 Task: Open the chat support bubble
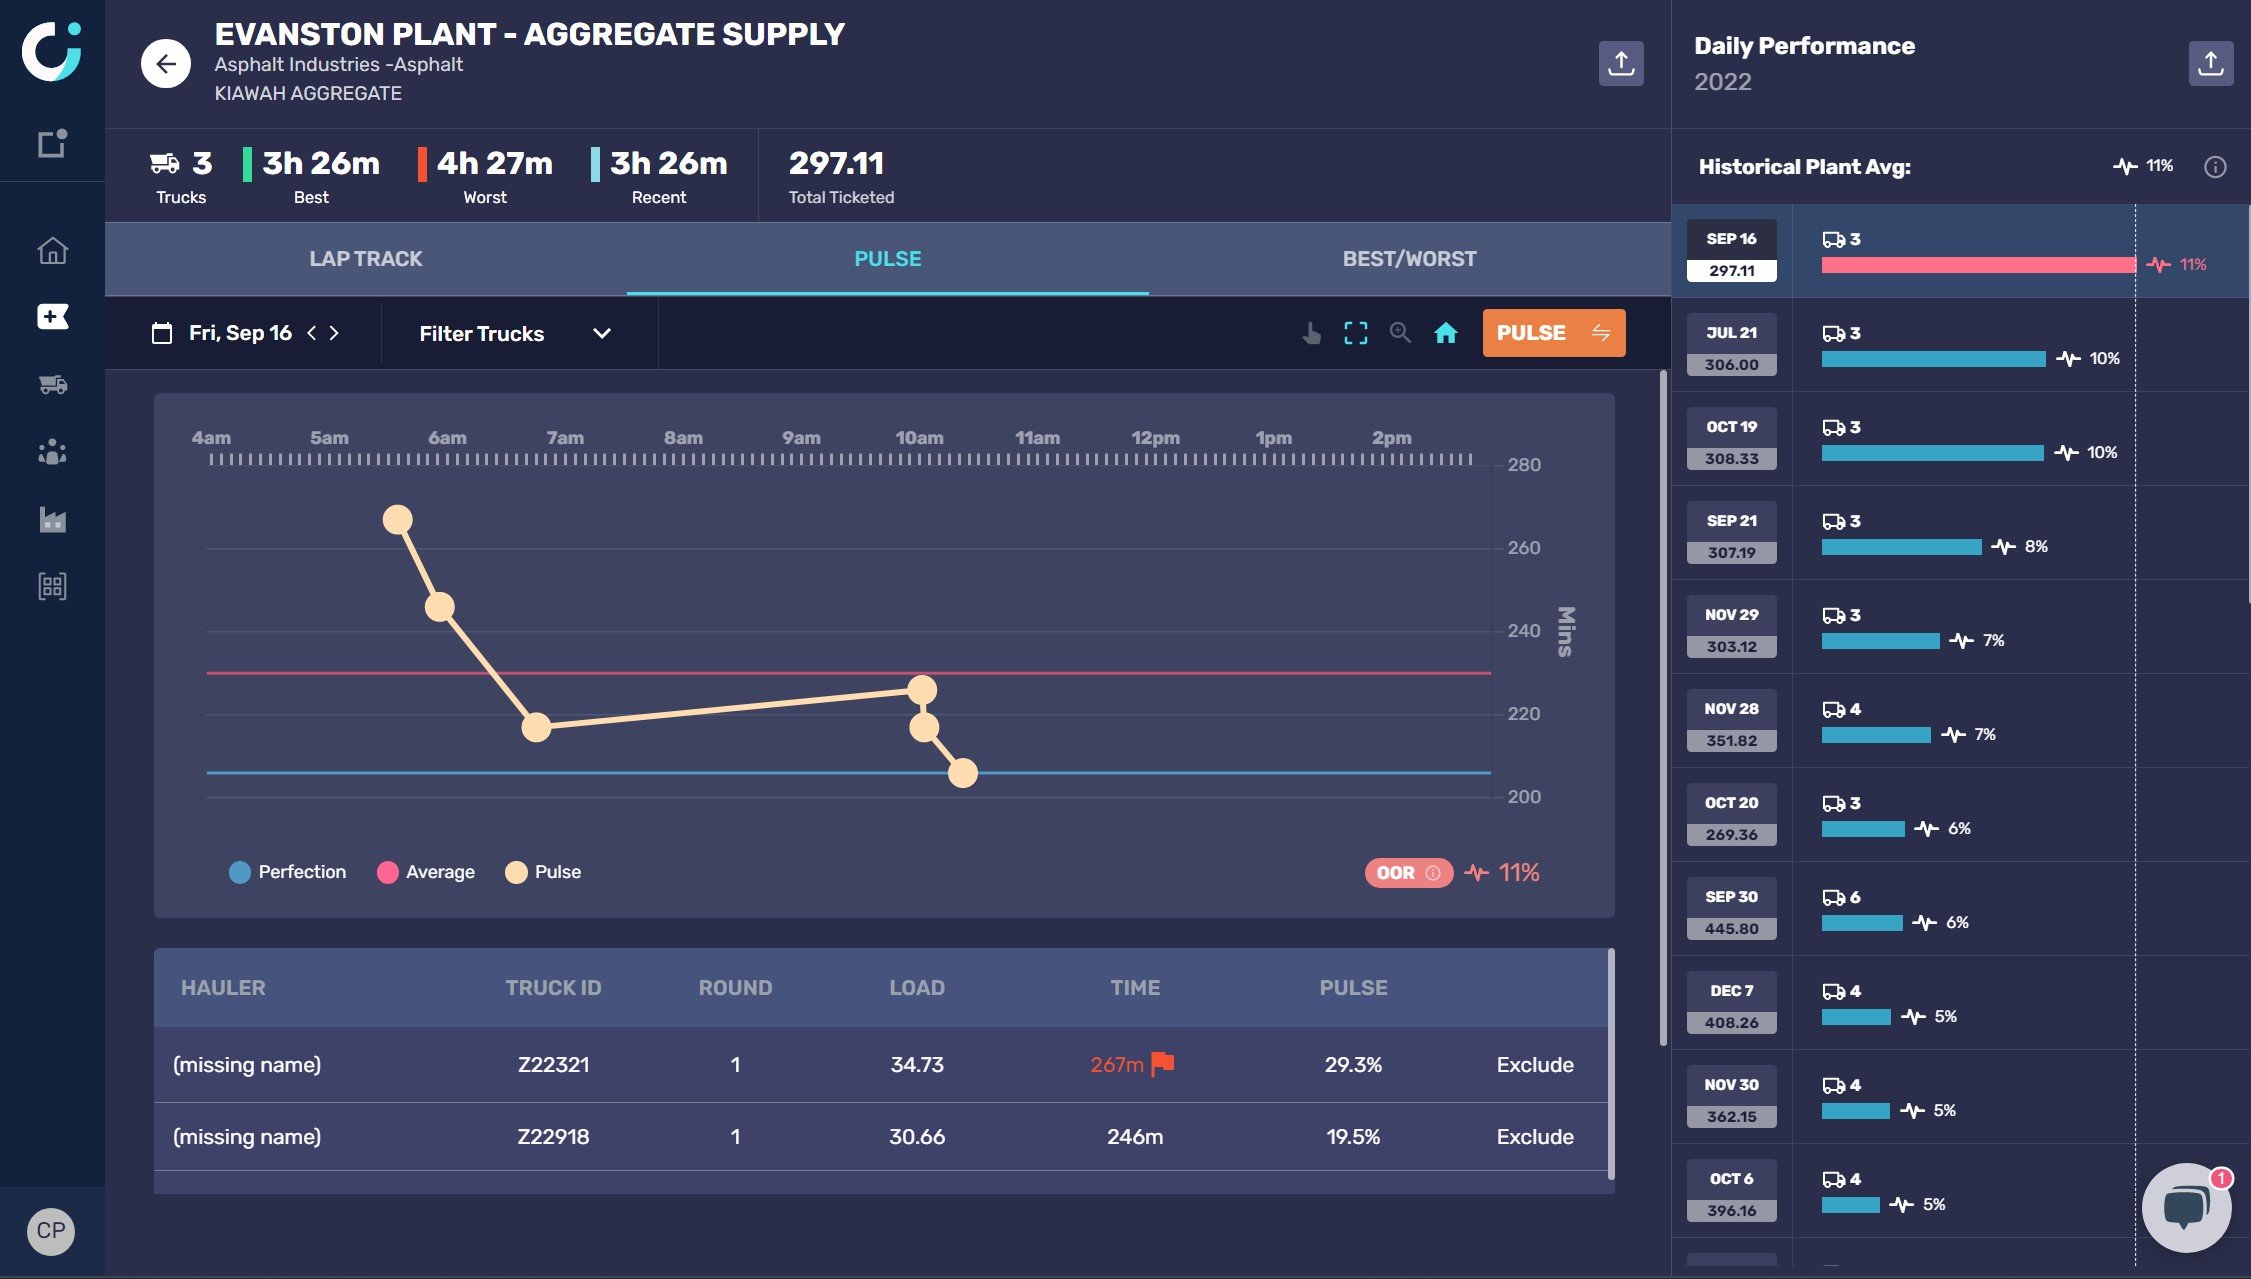pyautogui.click(x=2186, y=1207)
